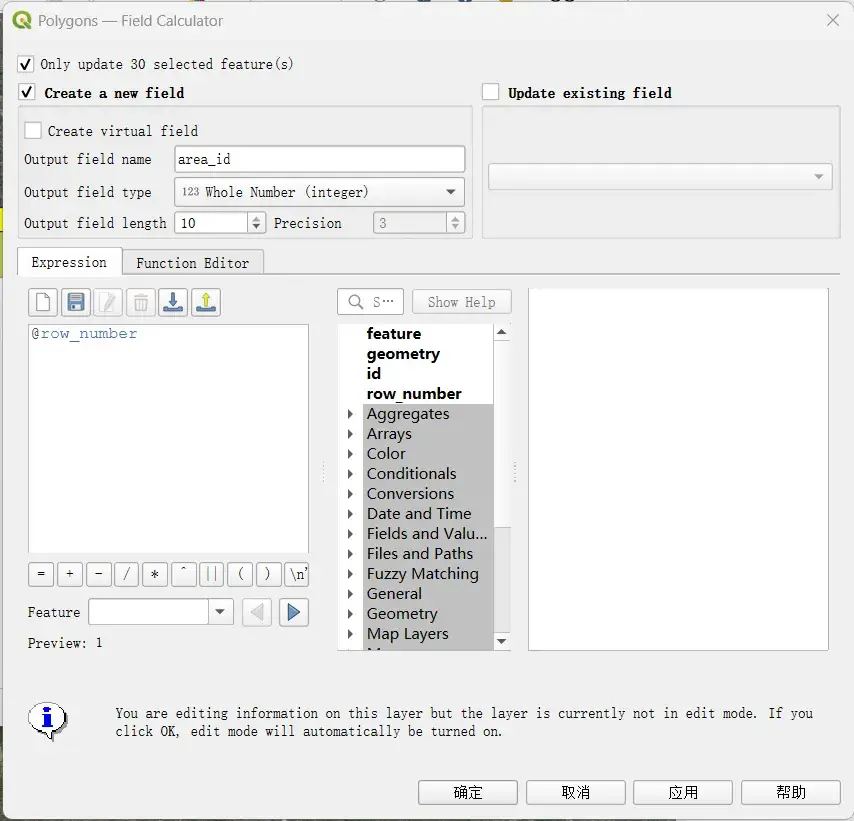This screenshot has width=854, height=821.
Task: Insert the plus operator
Action: tap(70, 574)
